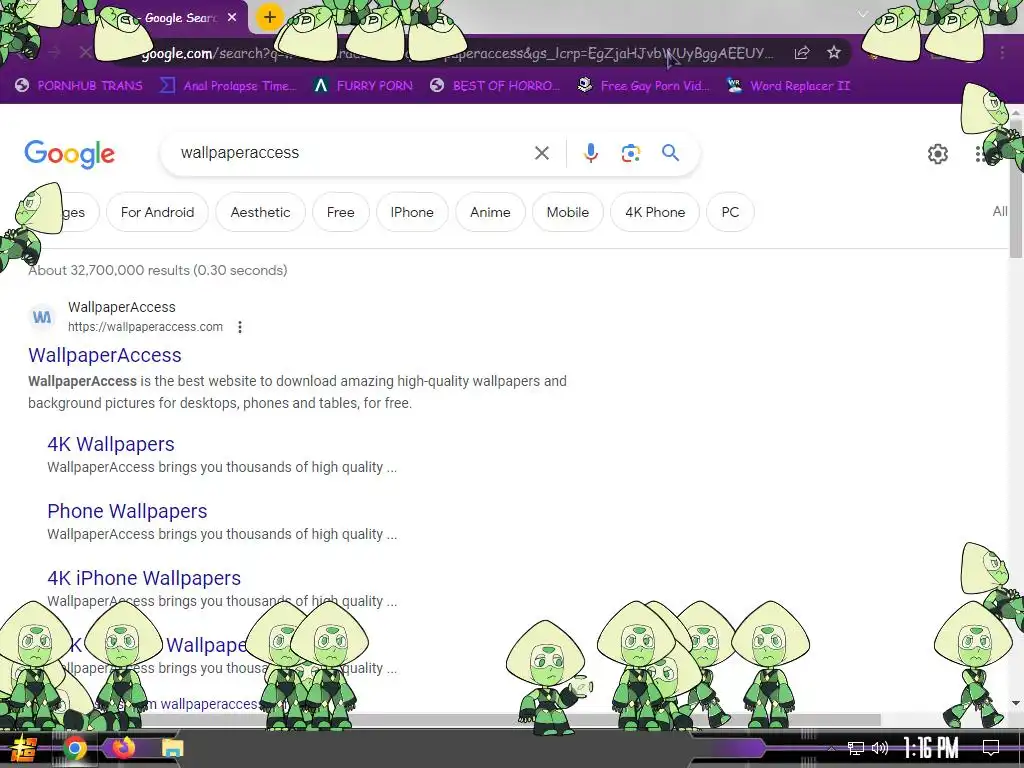This screenshot has height=768, width=1024.
Task: Click the share page icon in address bar
Action: (802, 53)
